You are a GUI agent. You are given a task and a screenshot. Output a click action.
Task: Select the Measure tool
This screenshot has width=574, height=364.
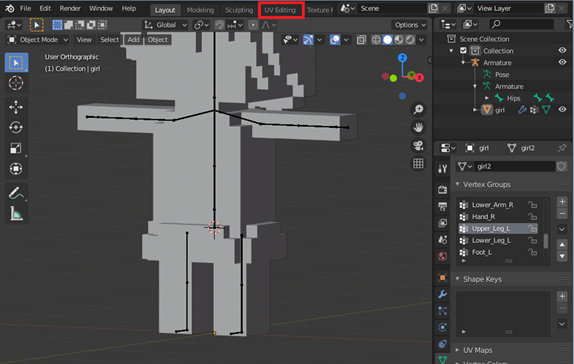(x=16, y=213)
